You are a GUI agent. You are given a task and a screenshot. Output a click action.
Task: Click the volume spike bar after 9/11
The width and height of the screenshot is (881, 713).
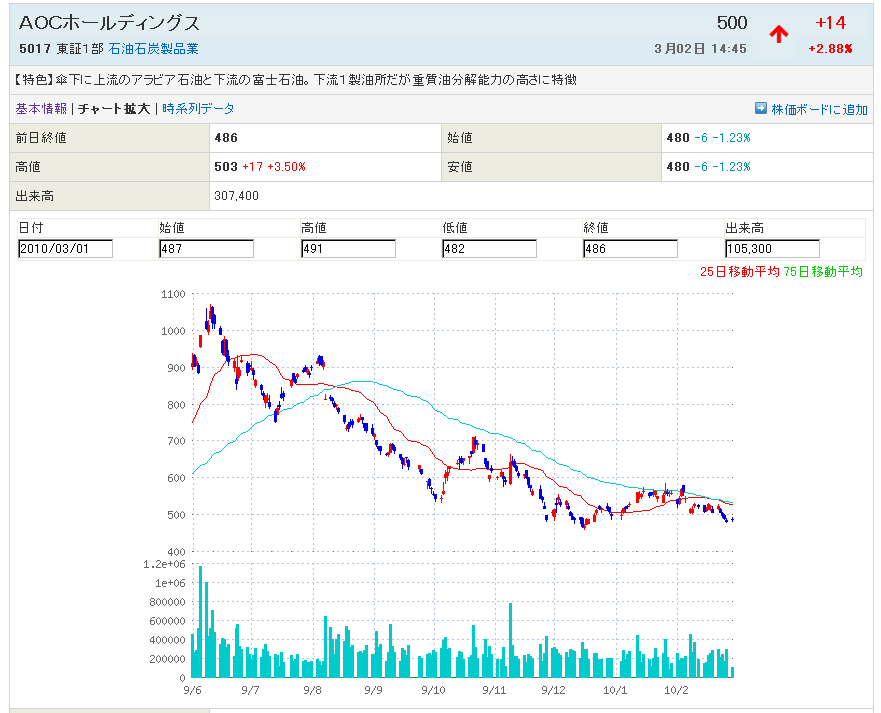[510, 640]
